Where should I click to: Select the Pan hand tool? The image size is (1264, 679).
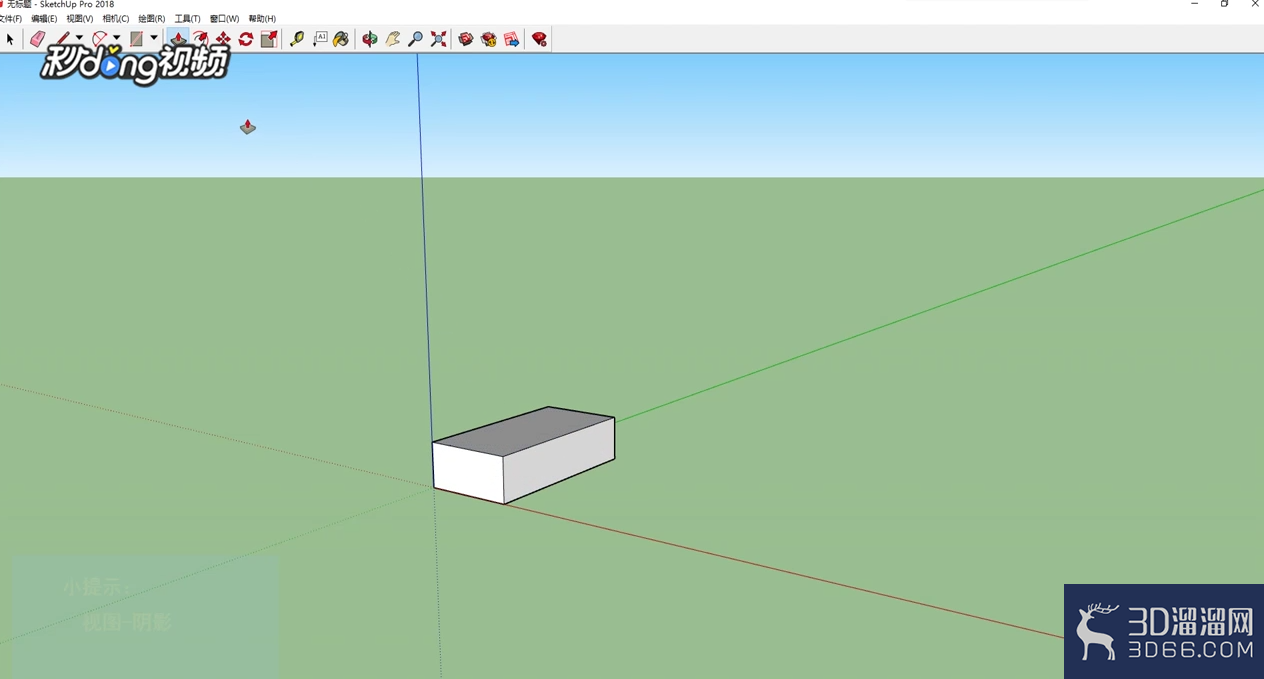point(393,39)
